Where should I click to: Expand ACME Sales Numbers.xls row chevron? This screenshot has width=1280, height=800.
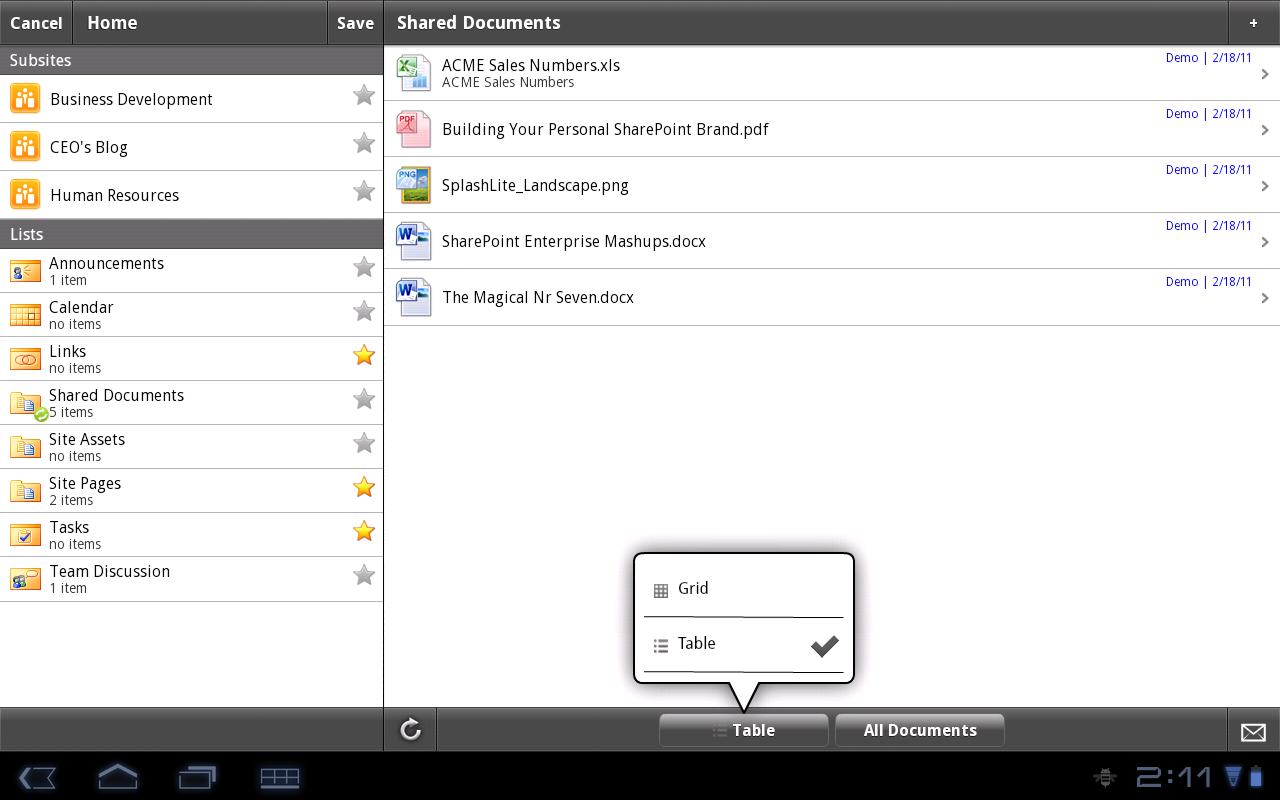pos(1265,74)
